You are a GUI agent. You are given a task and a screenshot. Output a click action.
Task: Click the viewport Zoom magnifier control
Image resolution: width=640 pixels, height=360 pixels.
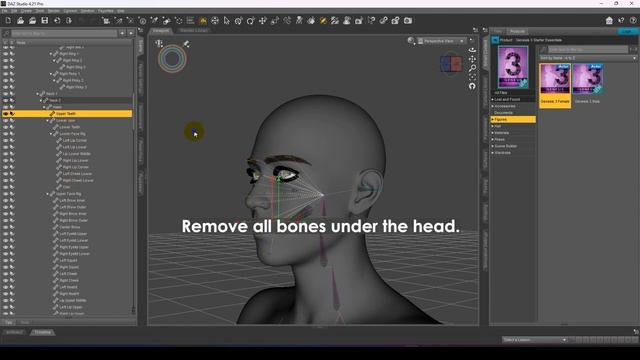pyautogui.click(x=472, y=68)
